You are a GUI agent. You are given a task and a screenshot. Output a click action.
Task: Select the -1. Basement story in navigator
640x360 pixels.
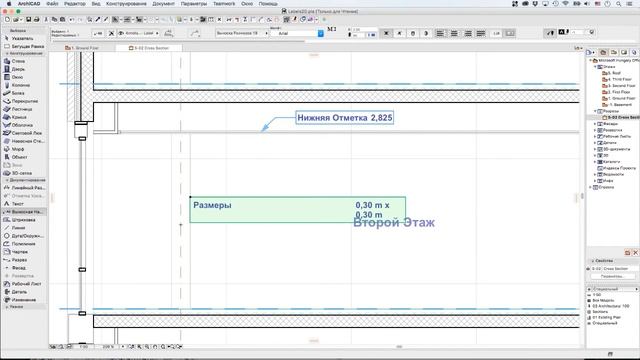618,105
